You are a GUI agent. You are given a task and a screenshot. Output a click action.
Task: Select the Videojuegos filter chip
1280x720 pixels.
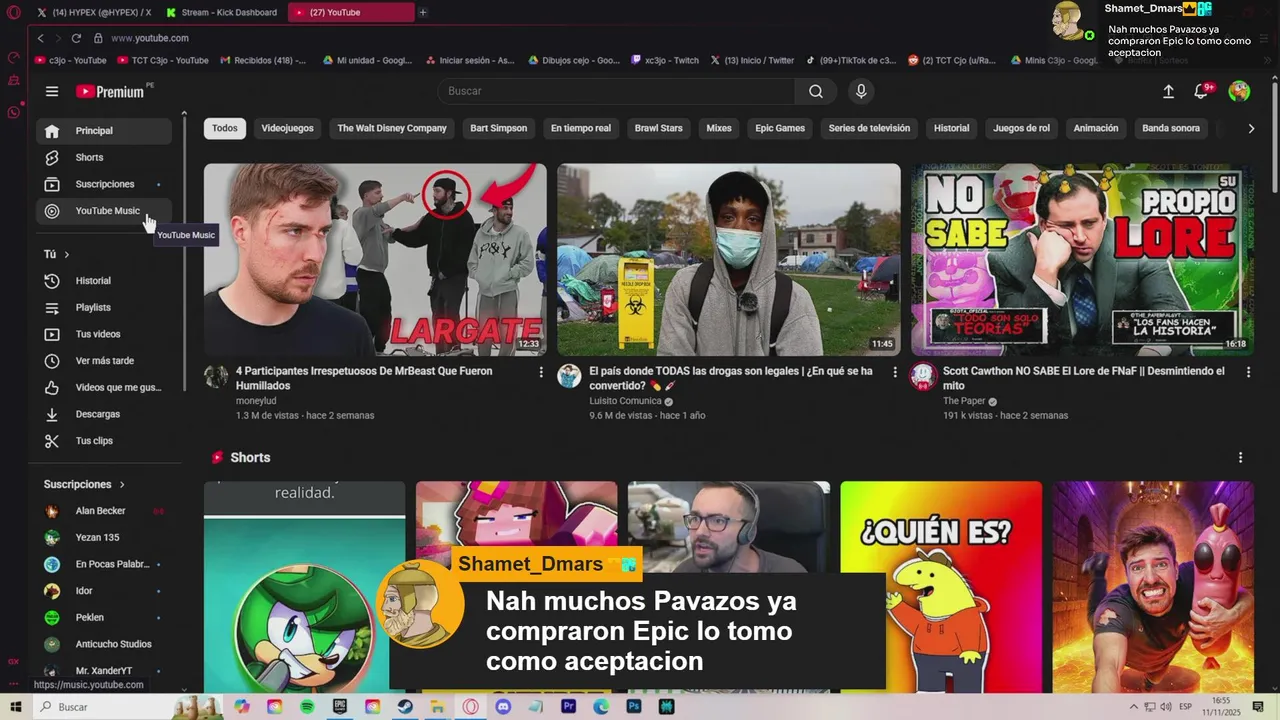coord(287,128)
